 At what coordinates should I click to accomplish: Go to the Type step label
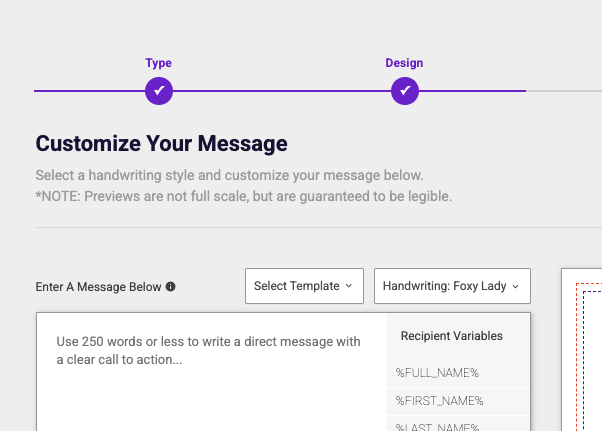(x=158, y=63)
